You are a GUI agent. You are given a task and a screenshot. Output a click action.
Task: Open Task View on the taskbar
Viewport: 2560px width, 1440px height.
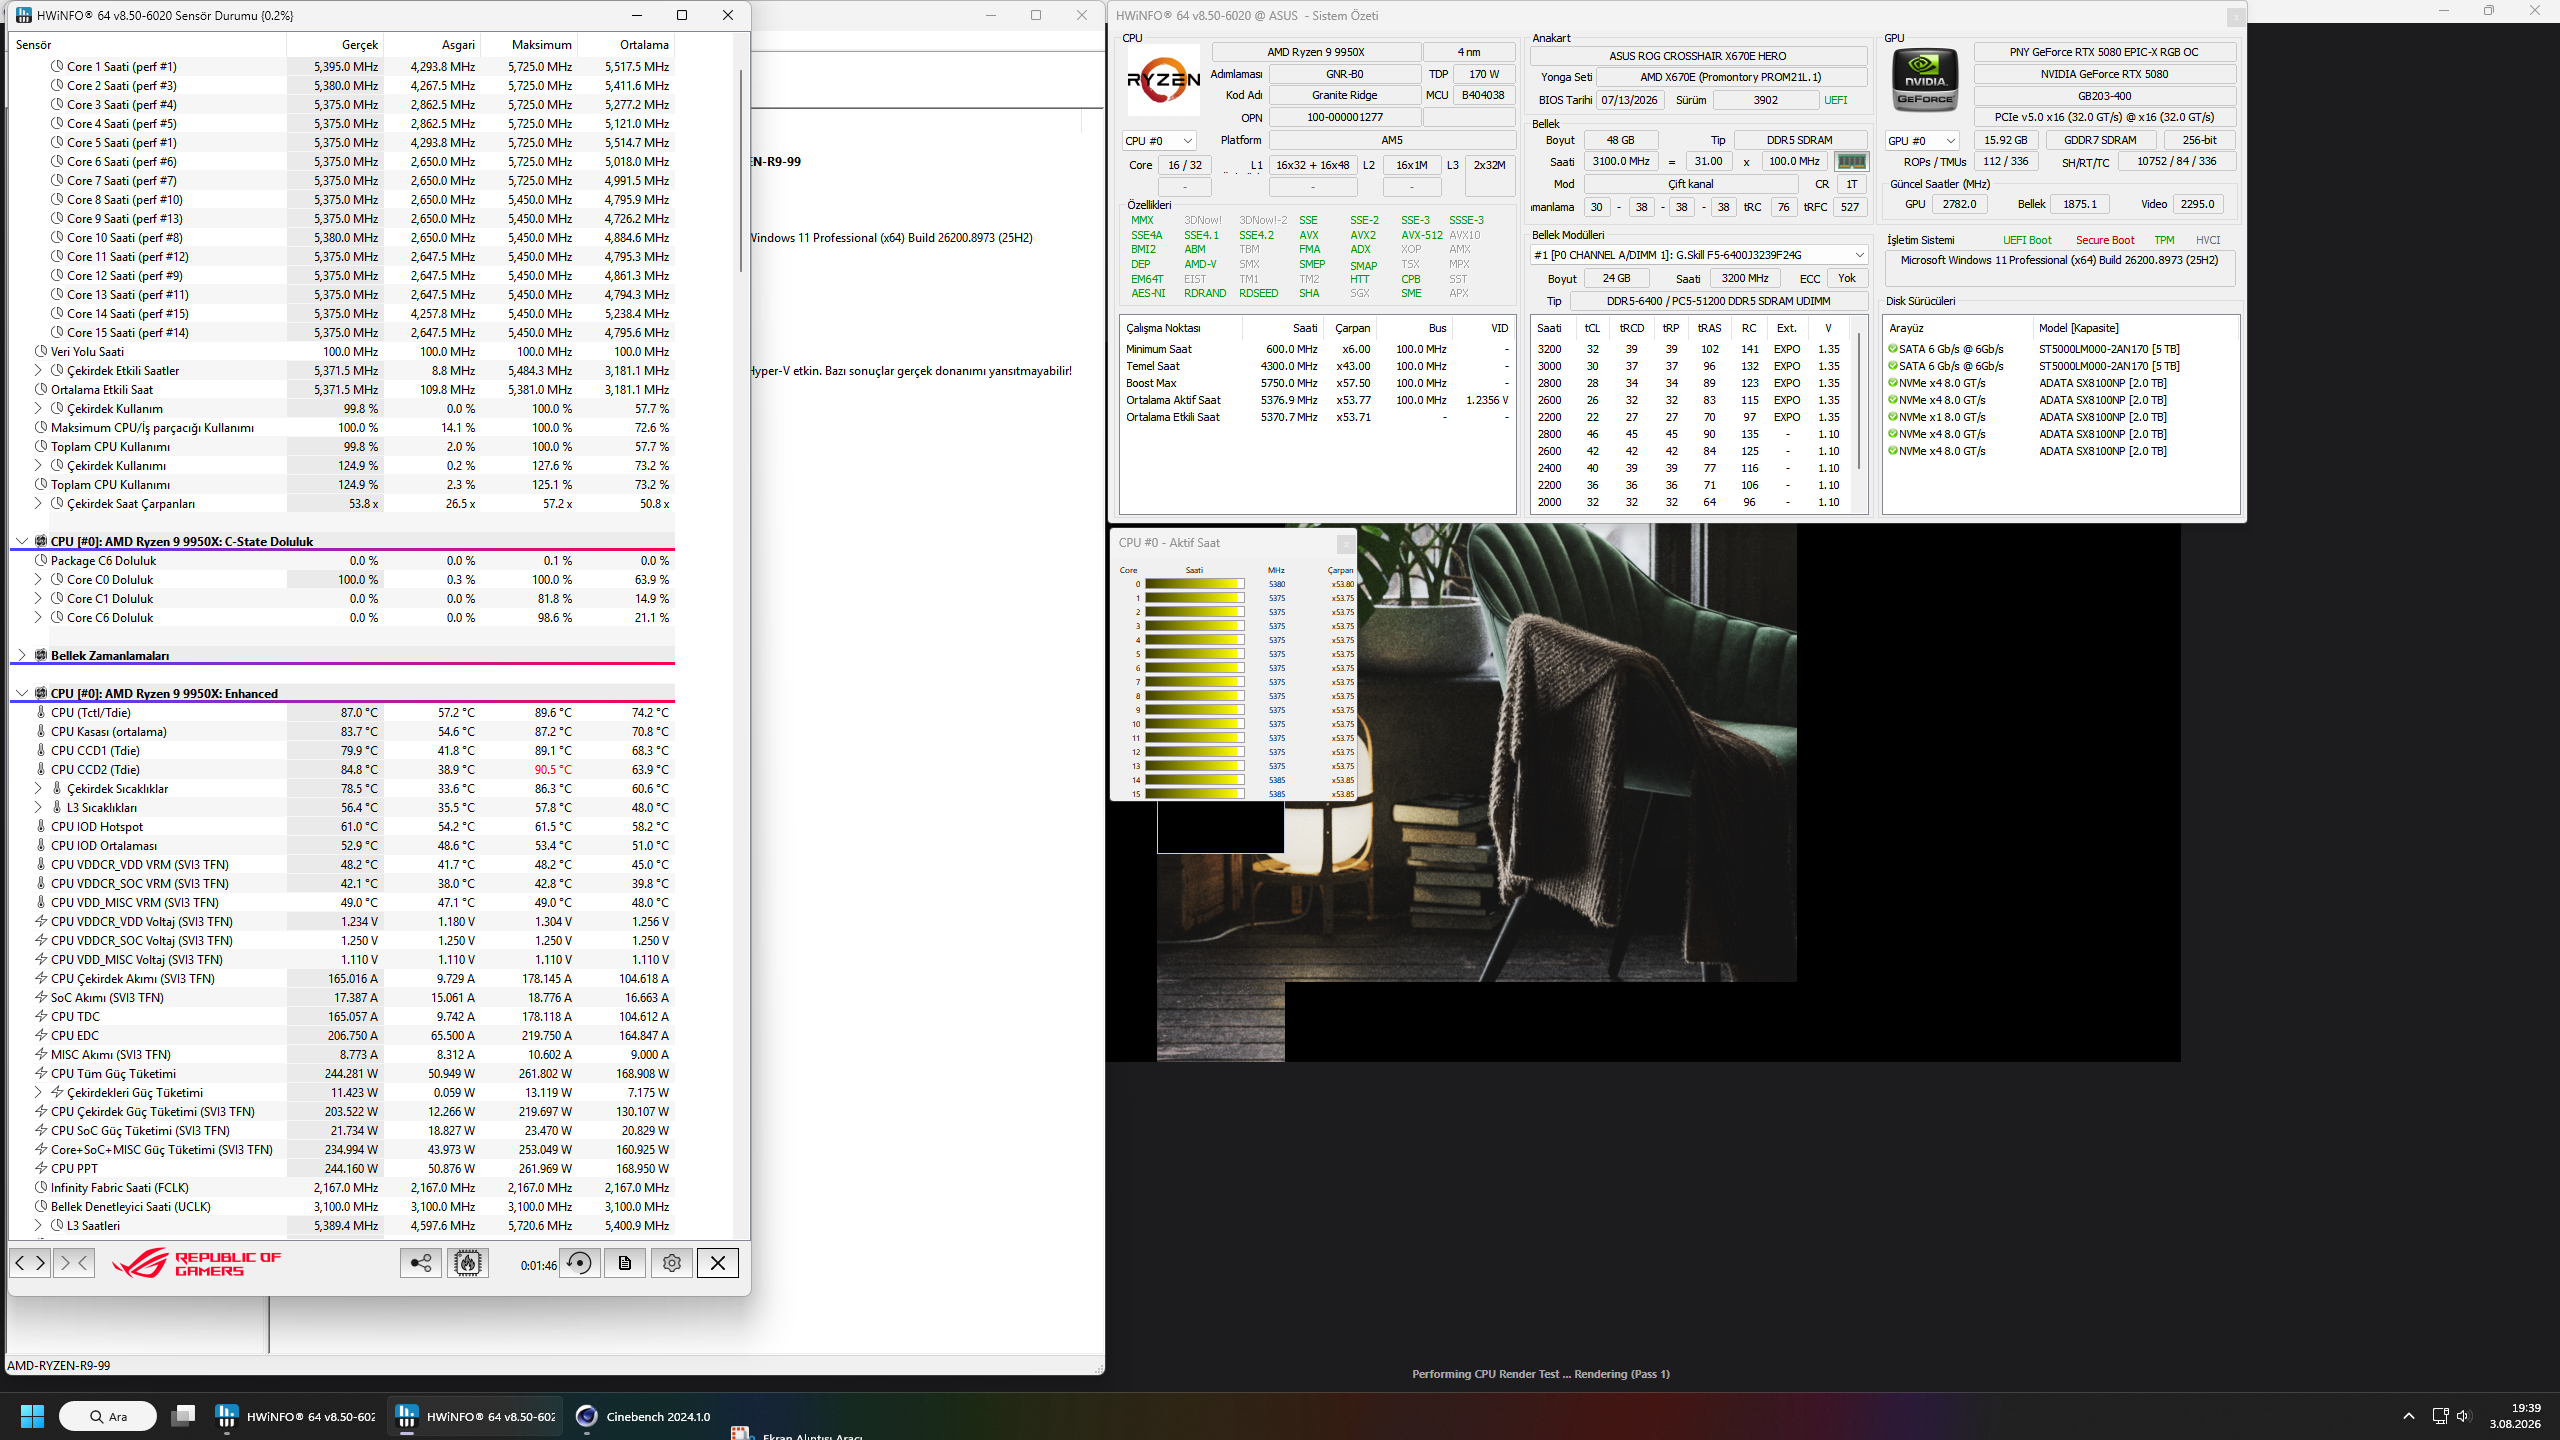click(x=183, y=1416)
